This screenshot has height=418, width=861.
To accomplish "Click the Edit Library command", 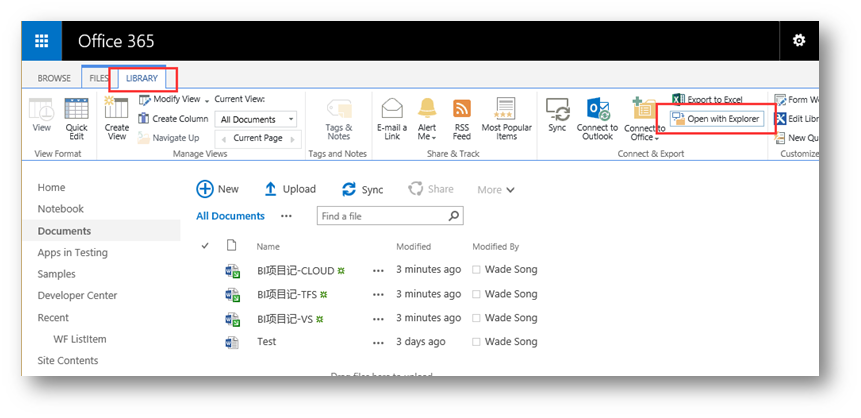I will 796,119.
